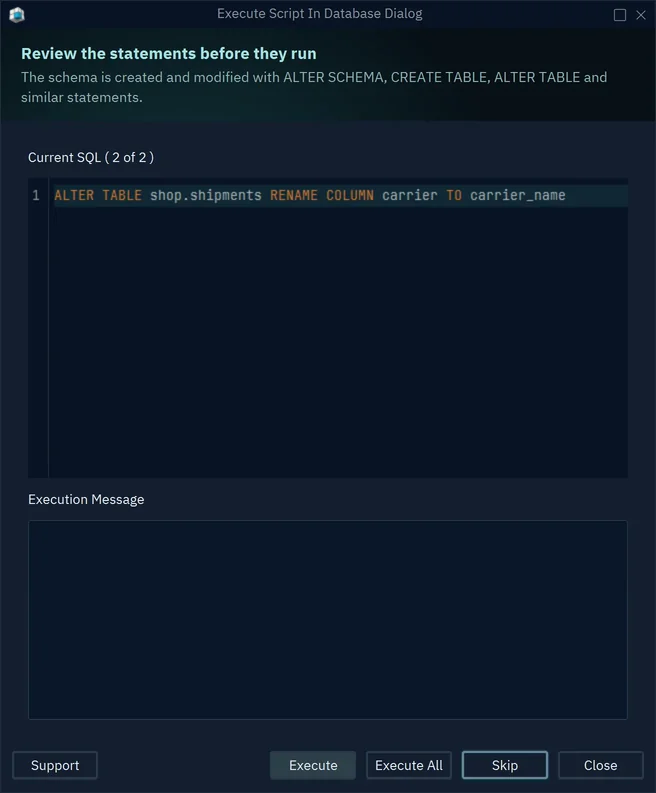Screen dimensions: 656x793
Task: Click the 'Current SQL ( 2 of 2 )' label
Action: click(91, 157)
